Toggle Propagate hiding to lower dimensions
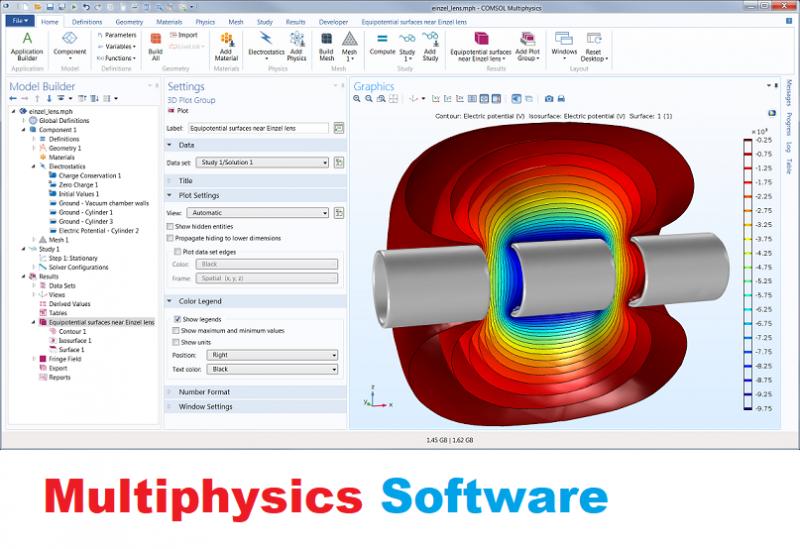The height and width of the screenshot is (549, 800). 170,238
